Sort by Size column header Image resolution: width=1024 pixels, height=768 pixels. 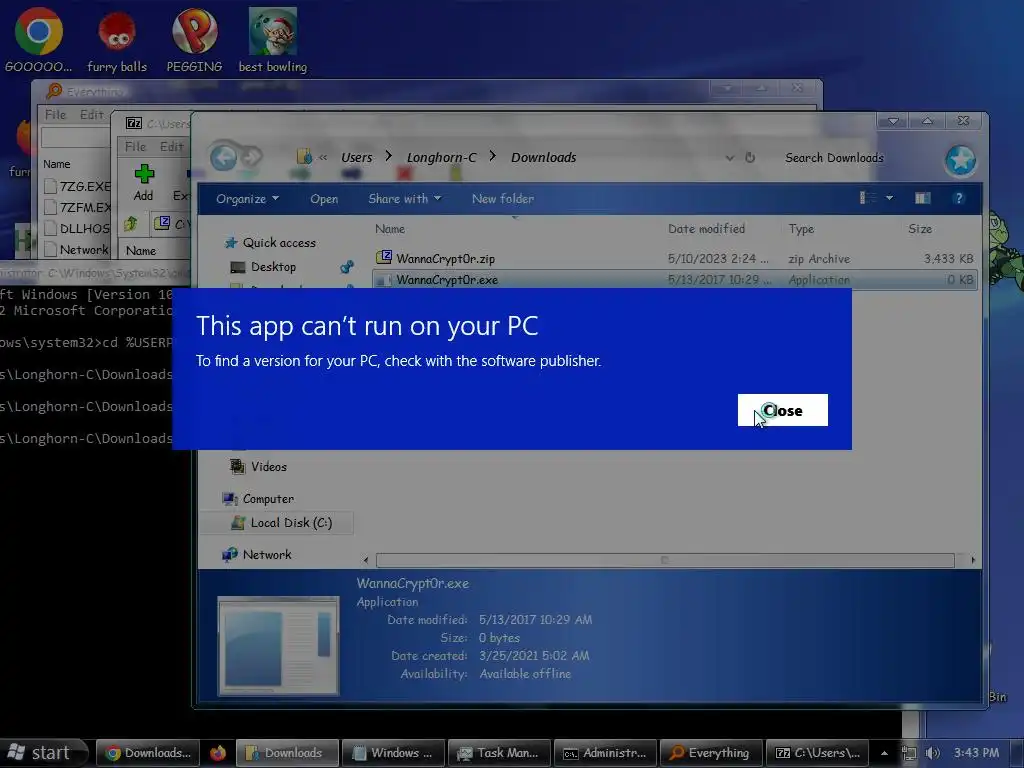pyautogui.click(x=920, y=229)
